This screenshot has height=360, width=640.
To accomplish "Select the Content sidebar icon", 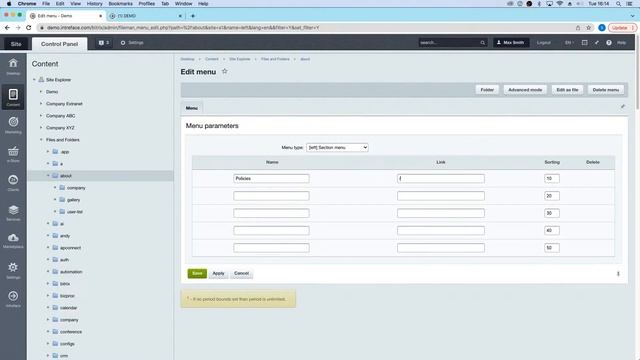I will pyautogui.click(x=13, y=97).
